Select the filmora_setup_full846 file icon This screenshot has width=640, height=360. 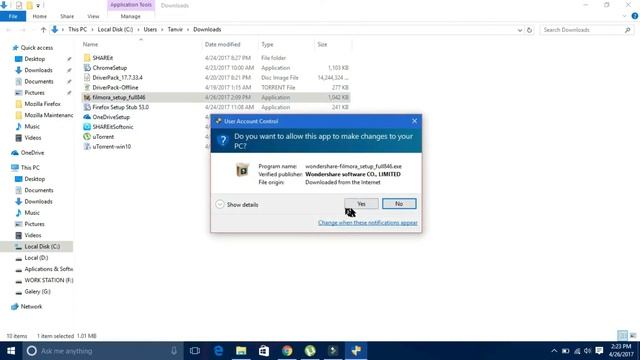click(87, 97)
